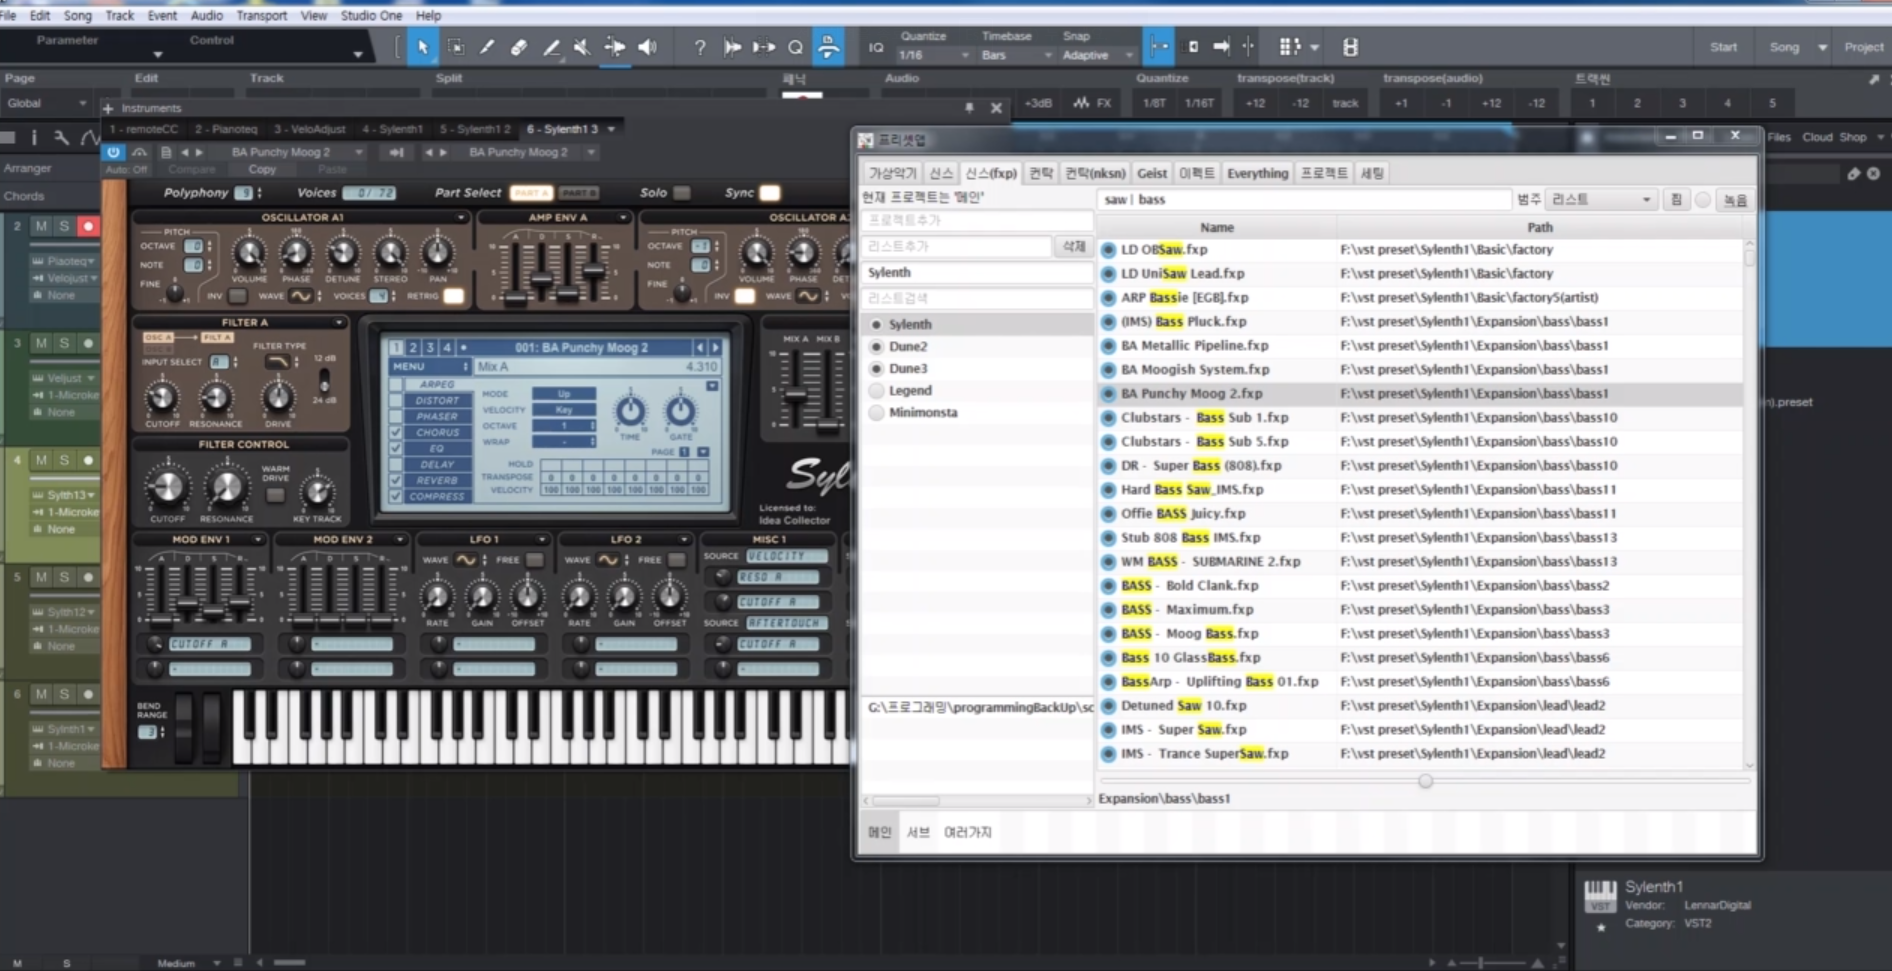Screen dimensions: 1892x971
Task: Click the 삭제 delete button
Action: (x=1074, y=246)
